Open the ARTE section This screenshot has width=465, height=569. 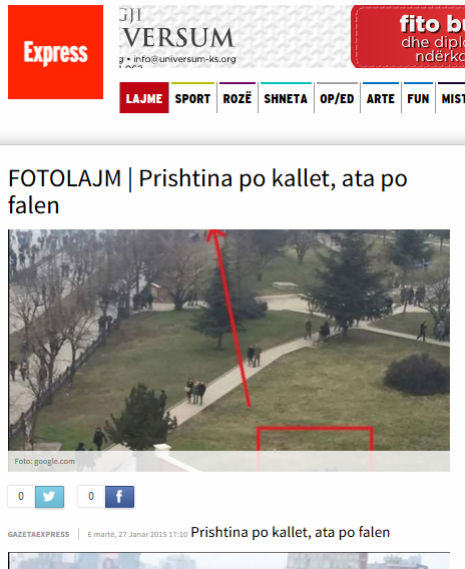point(380,98)
